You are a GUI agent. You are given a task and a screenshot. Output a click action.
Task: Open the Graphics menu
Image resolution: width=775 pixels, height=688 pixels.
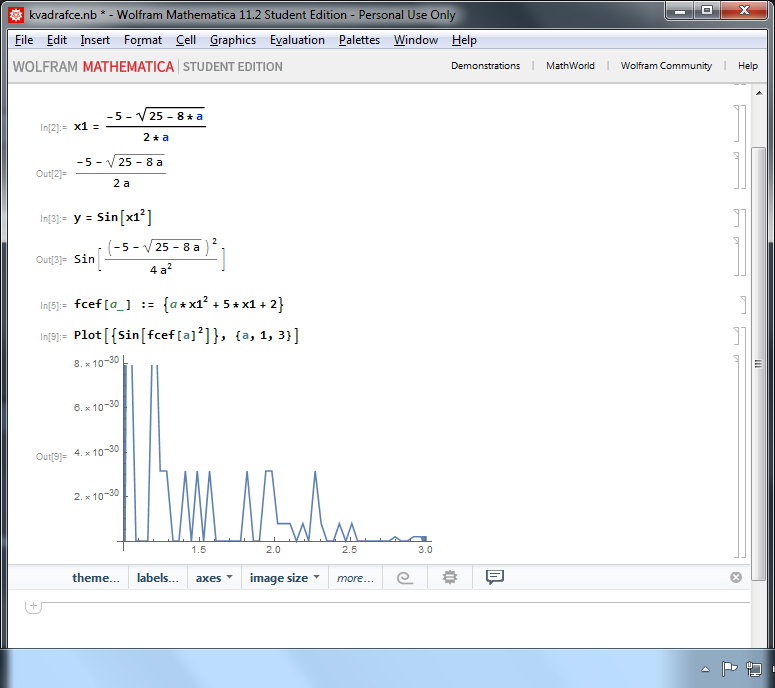click(x=233, y=40)
